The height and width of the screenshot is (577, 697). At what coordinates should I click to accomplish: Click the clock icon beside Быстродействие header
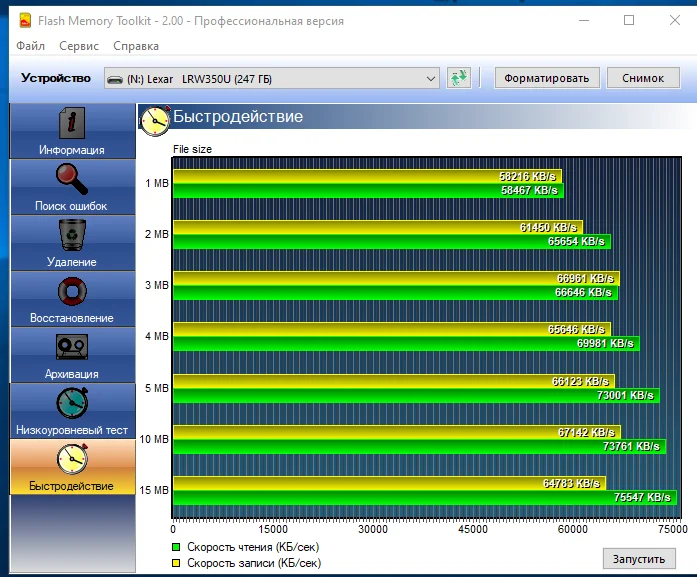click(155, 120)
